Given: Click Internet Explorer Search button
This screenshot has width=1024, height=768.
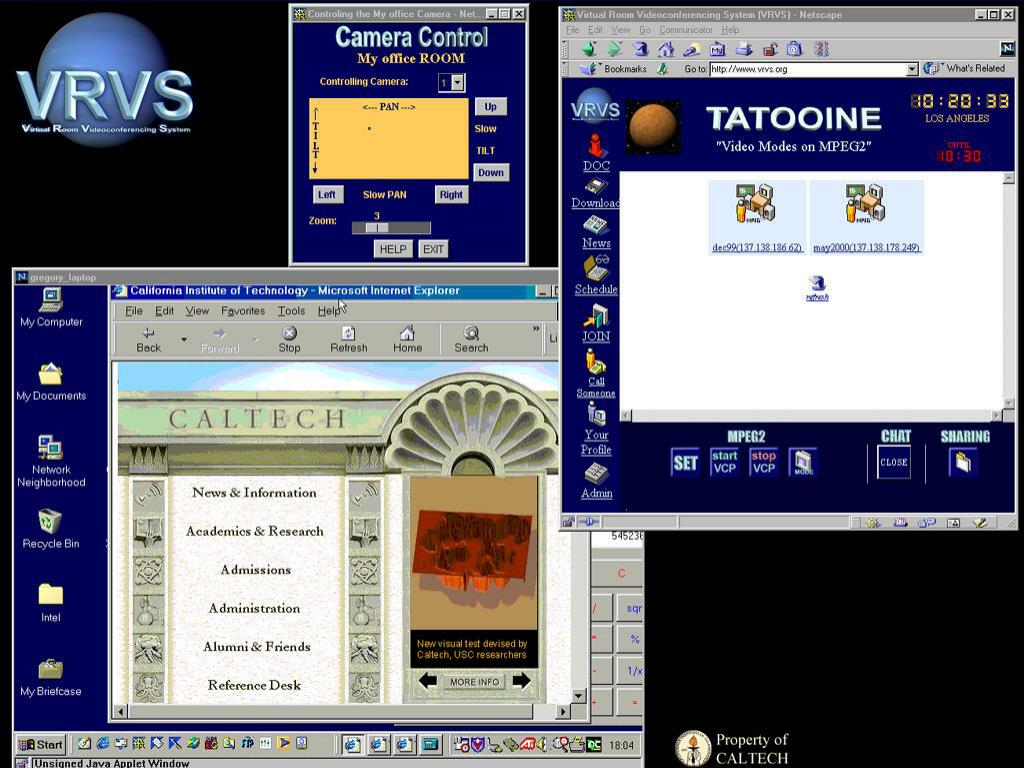Looking at the screenshot, I should coord(471,340).
